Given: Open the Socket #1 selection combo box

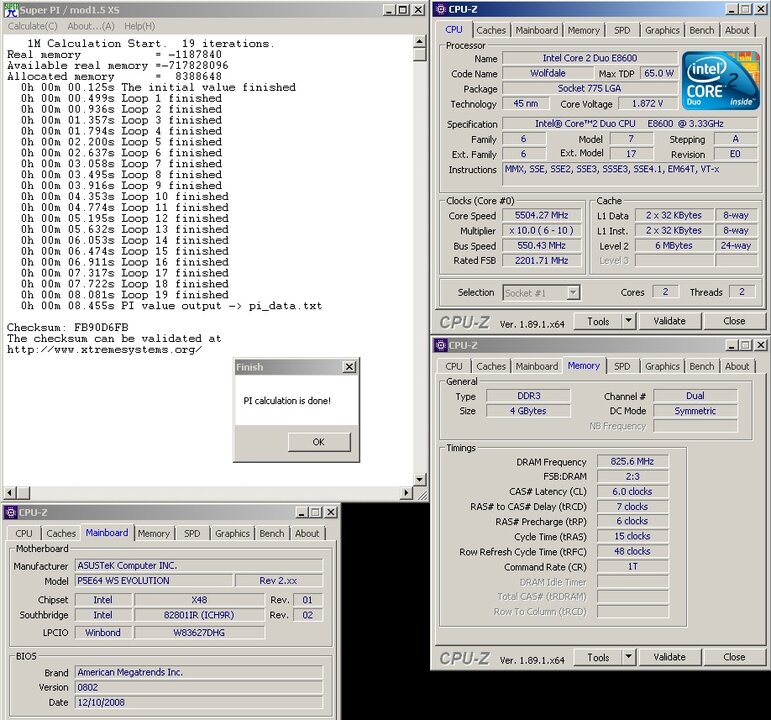Looking at the screenshot, I should point(541,293).
